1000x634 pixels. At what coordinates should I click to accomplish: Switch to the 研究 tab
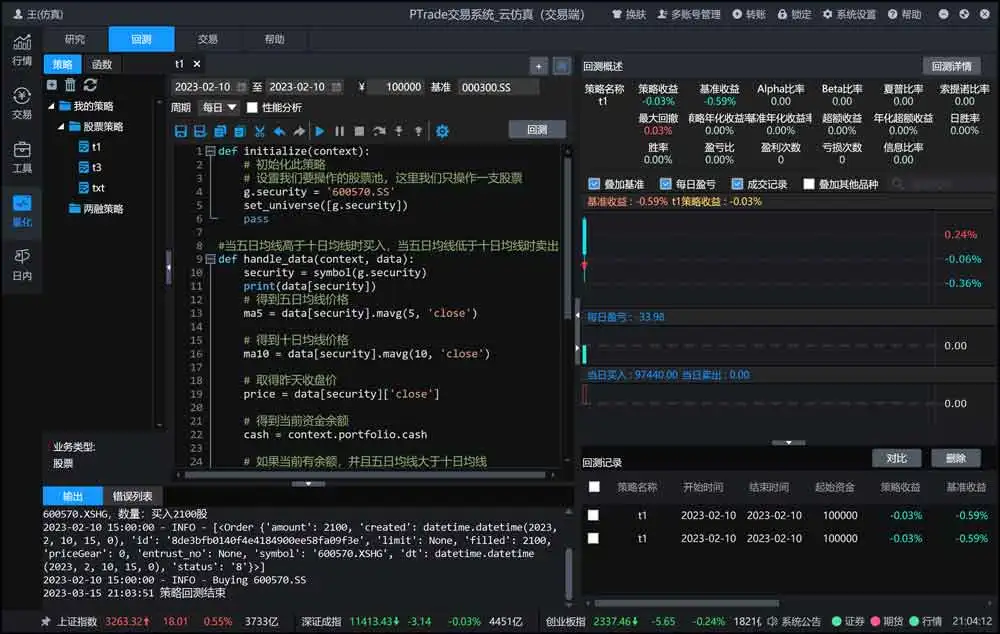tap(75, 39)
